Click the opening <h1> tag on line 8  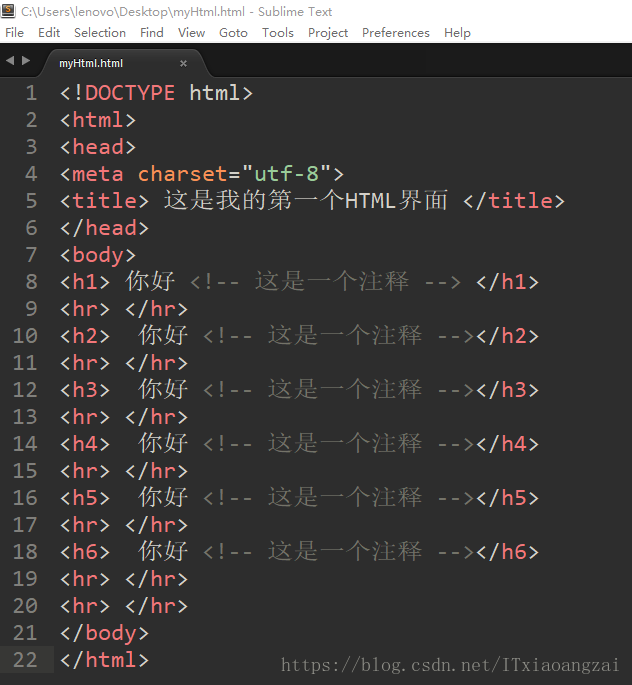pos(85,282)
